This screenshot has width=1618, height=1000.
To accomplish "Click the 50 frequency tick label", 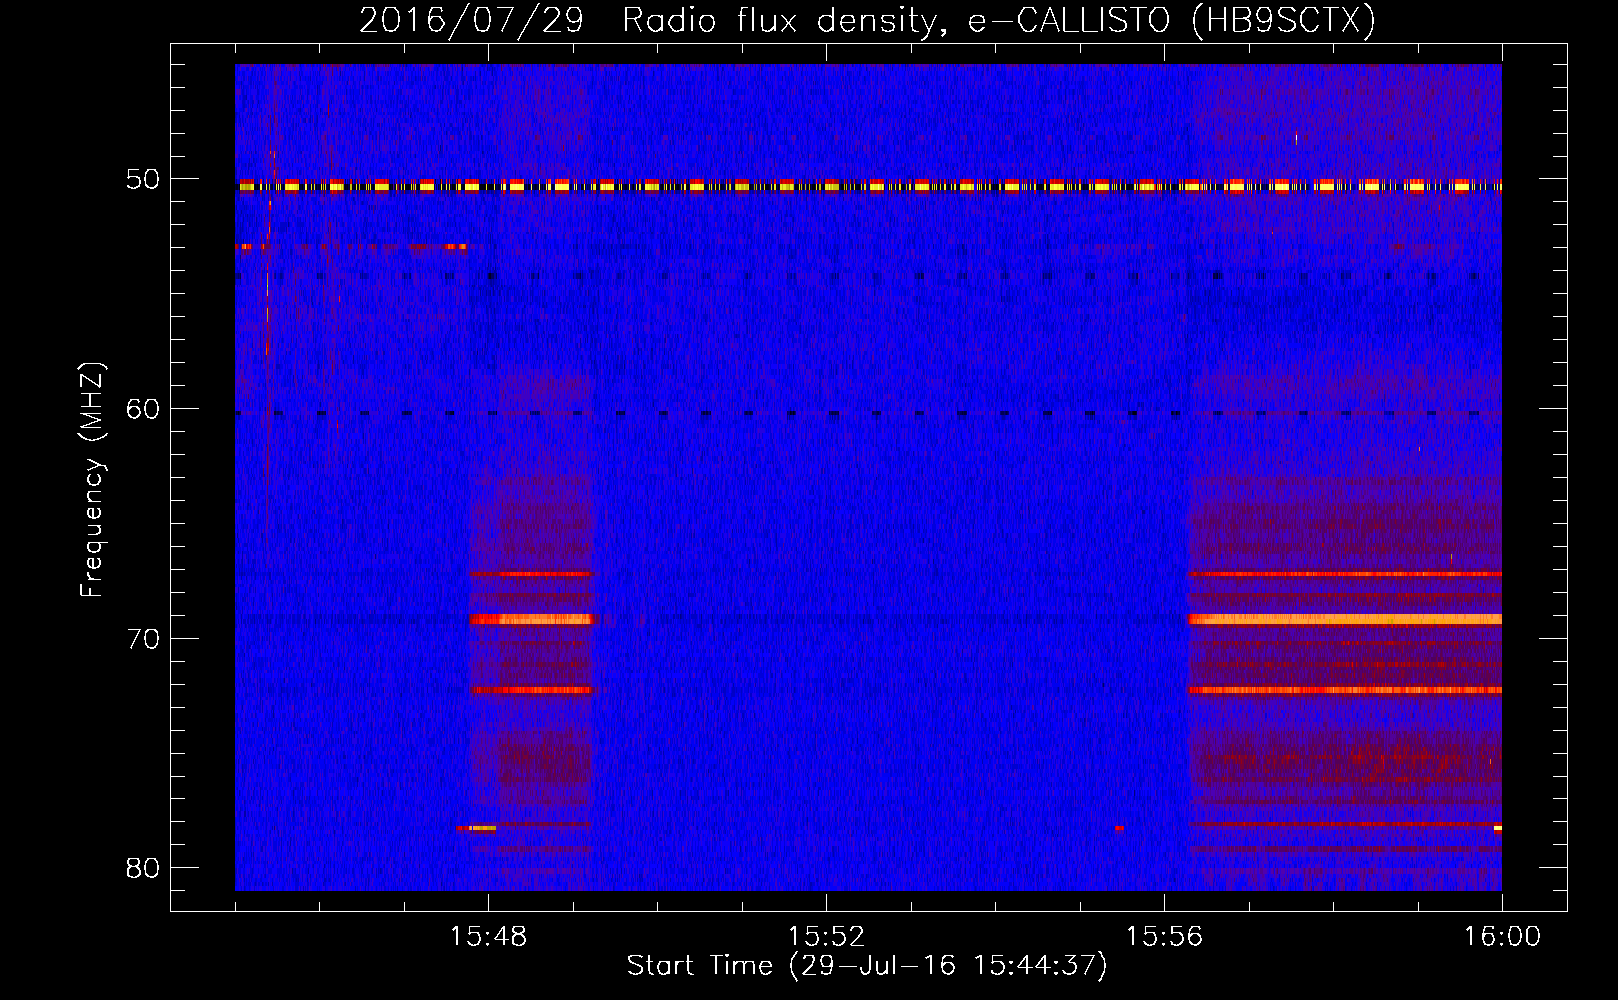I will tap(143, 180).
